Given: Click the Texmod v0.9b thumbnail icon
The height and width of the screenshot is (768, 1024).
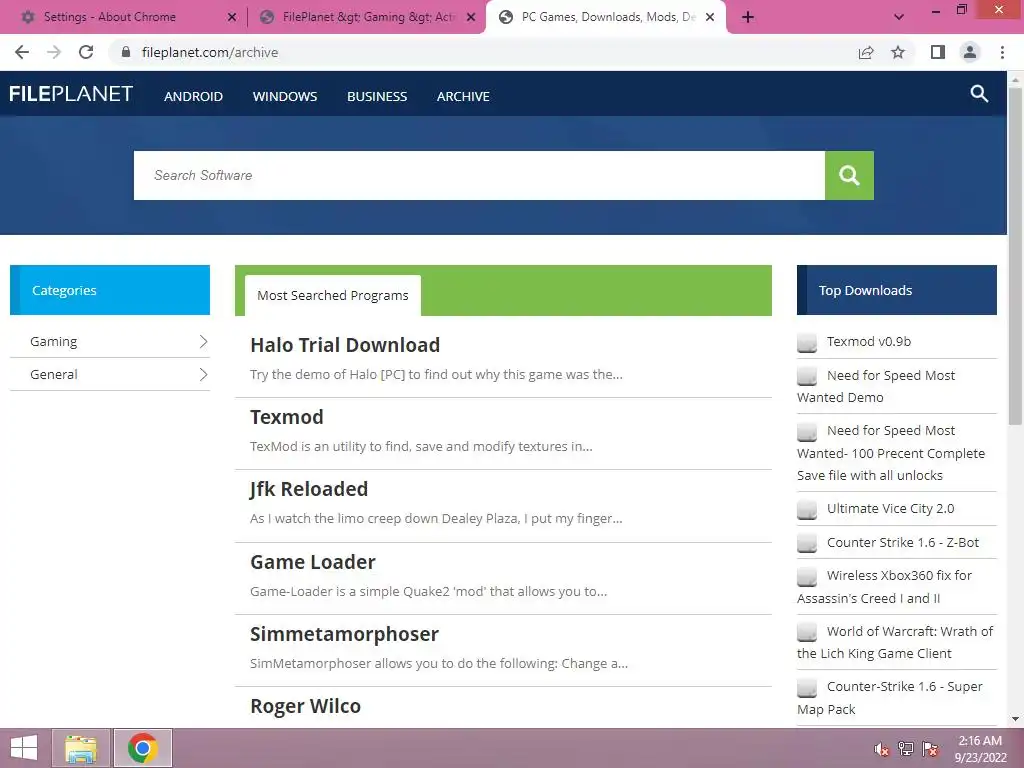Looking at the screenshot, I should [x=807, y=343].
